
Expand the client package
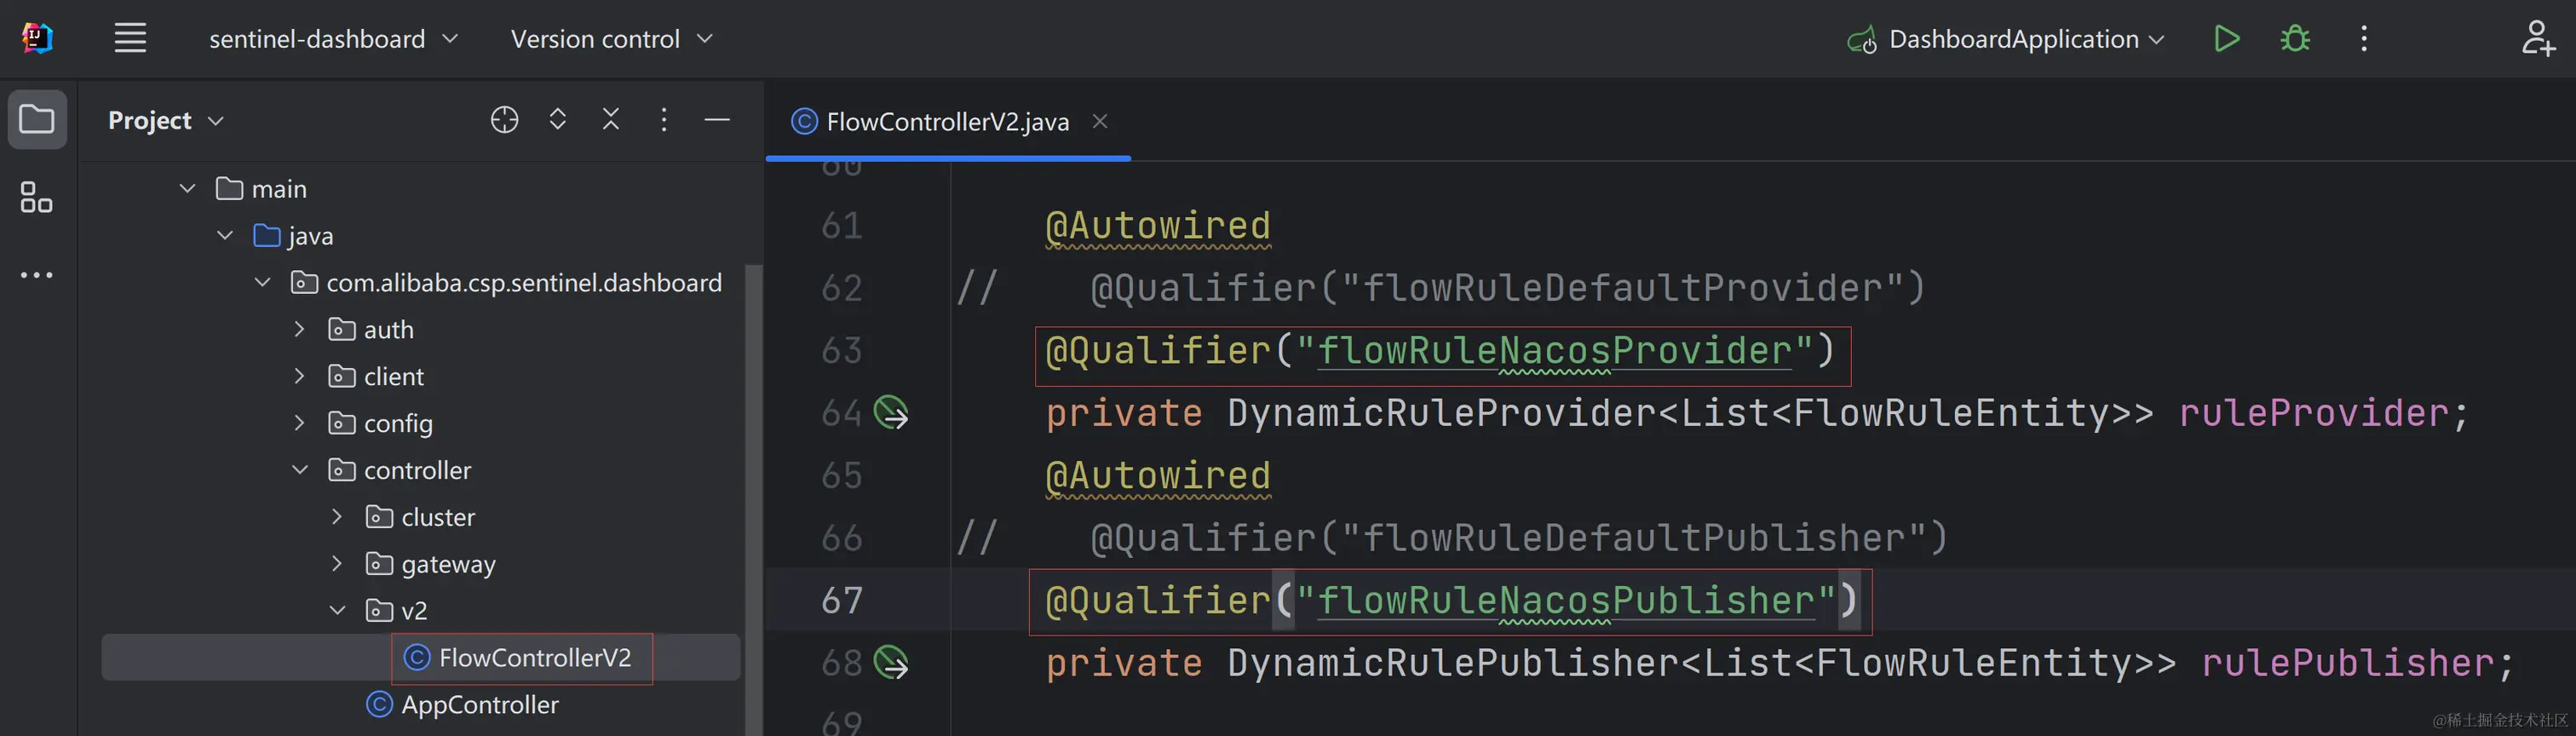pos(299,376)
